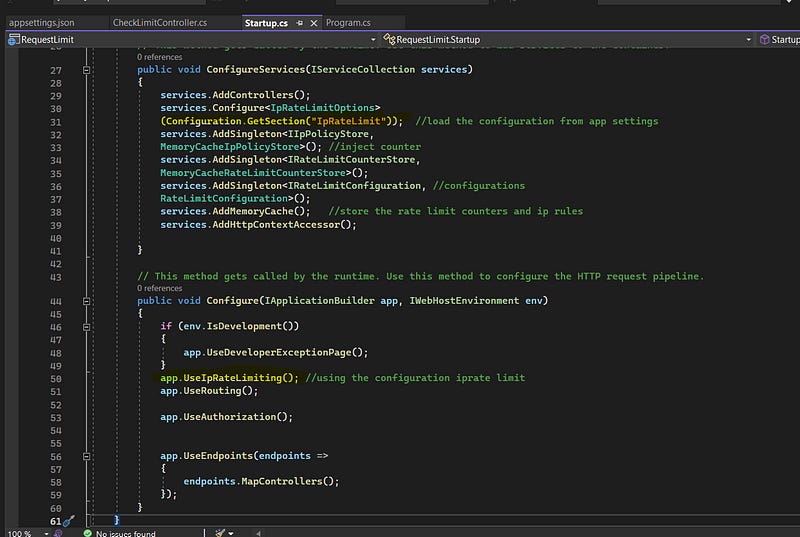
Task: Click the IntelliCode icon beside the zoom percentage
Action: tap(58, 533)
